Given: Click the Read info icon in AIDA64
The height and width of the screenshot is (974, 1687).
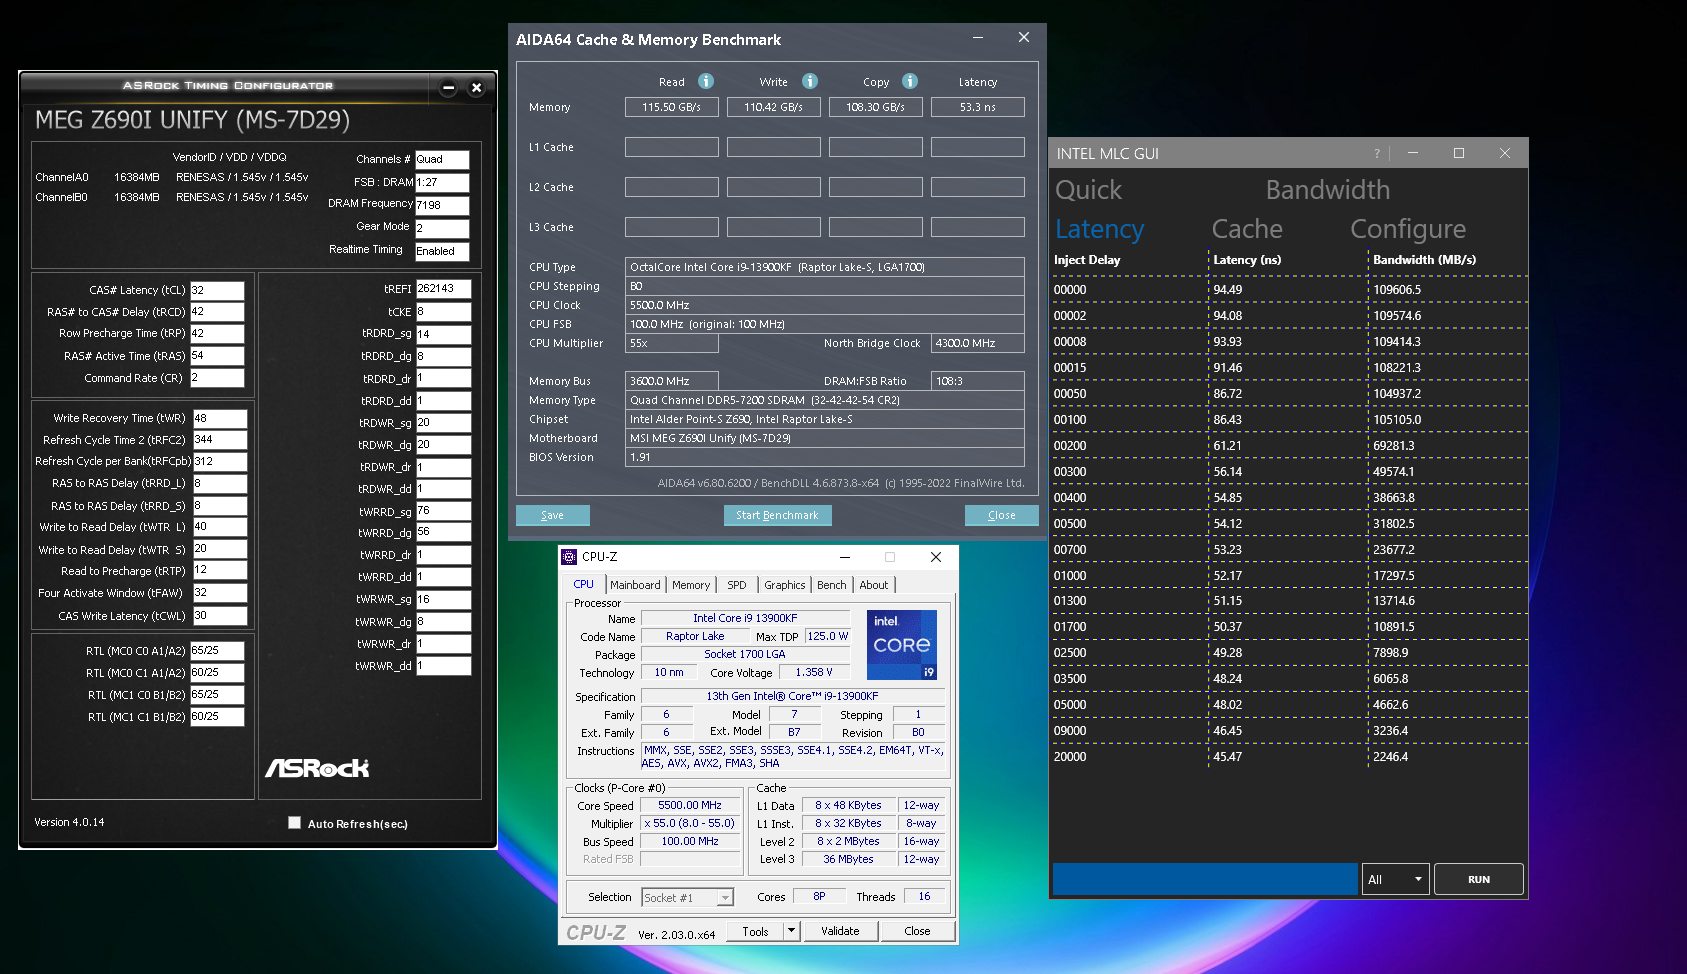Looking at the screenshot, I should tap(706, 81).
